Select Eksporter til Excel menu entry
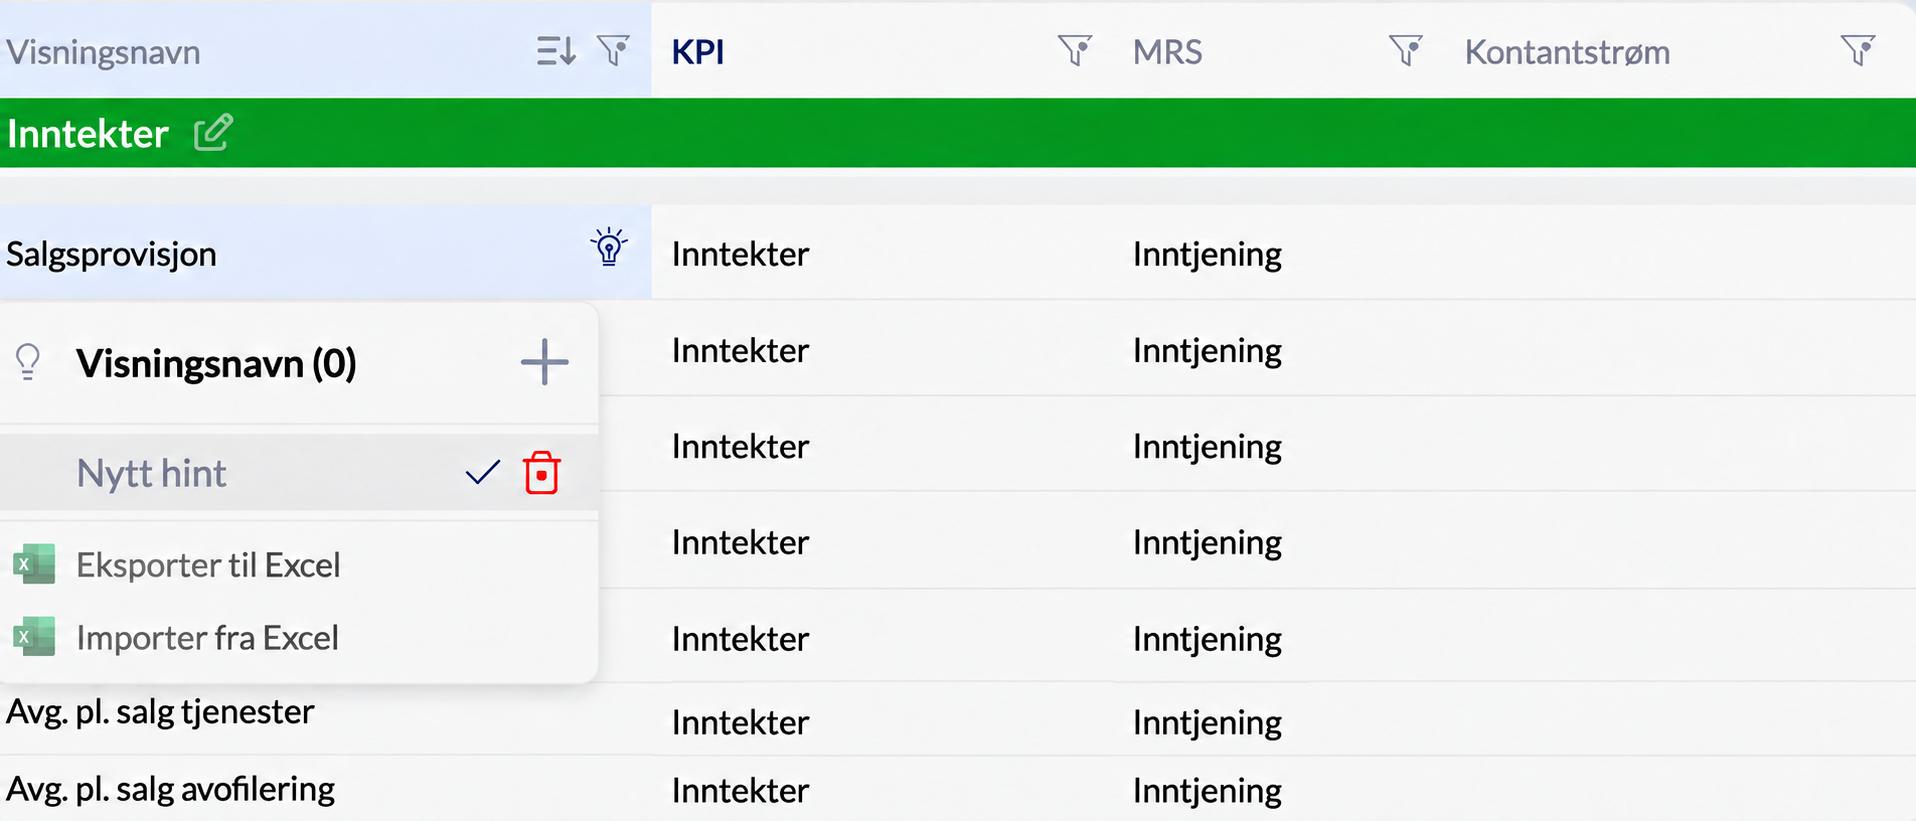The height and width of the screenshot is (821, 1916). click(208, 565)
